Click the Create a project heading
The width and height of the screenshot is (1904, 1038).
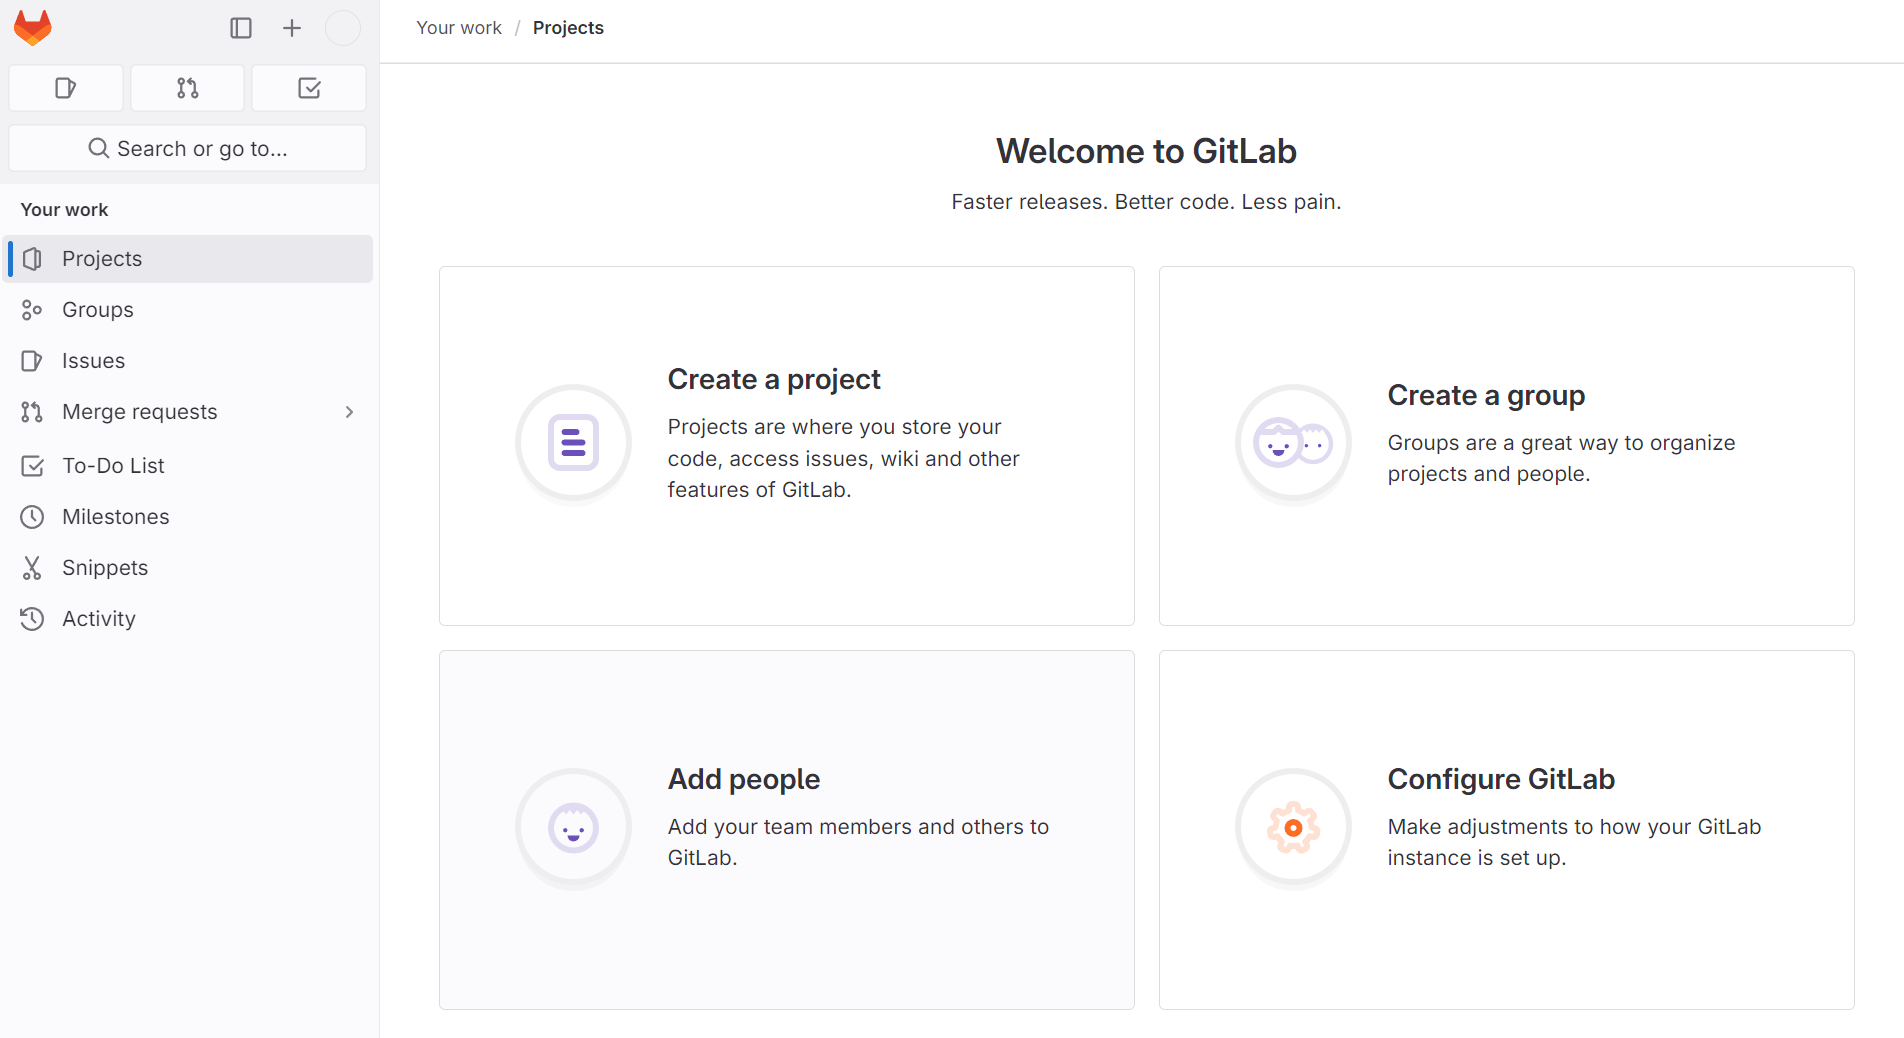[x=774, y=380]
